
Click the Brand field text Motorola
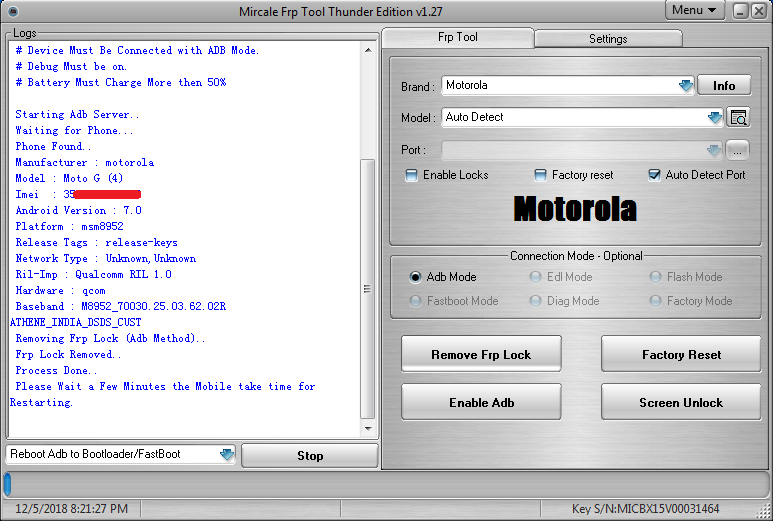coord(467,85)
